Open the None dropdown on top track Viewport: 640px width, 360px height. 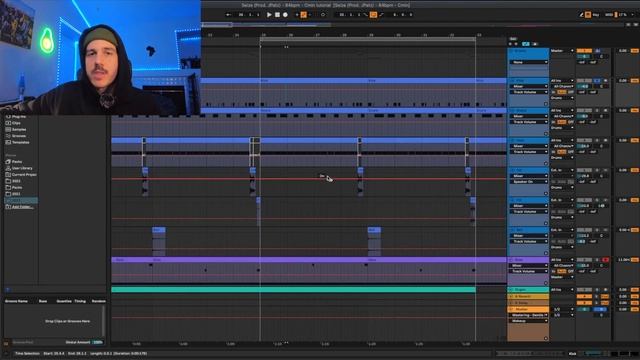click(x=529, y=62)
